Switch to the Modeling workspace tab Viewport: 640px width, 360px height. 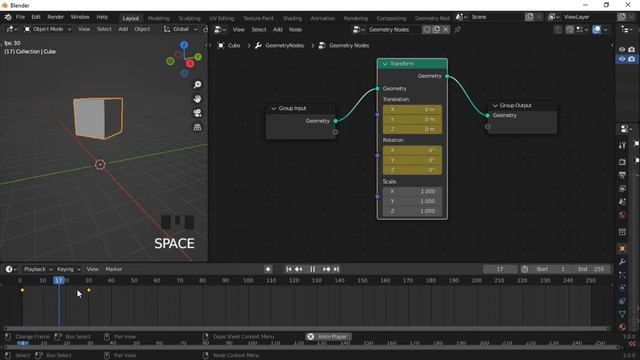(x=159, y=18)
